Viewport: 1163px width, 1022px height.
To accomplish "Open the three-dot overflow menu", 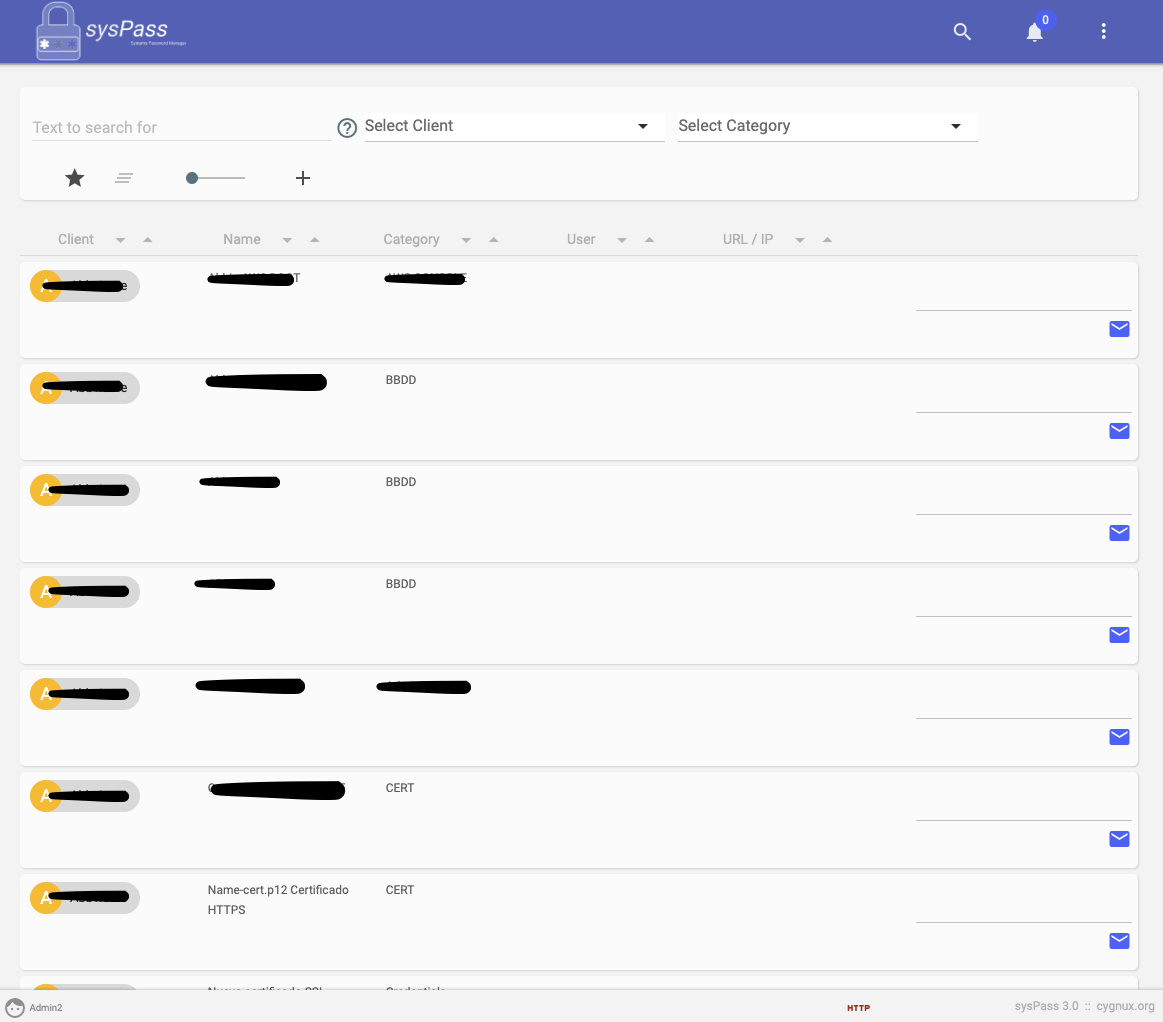I will (x=1103, y=31).
